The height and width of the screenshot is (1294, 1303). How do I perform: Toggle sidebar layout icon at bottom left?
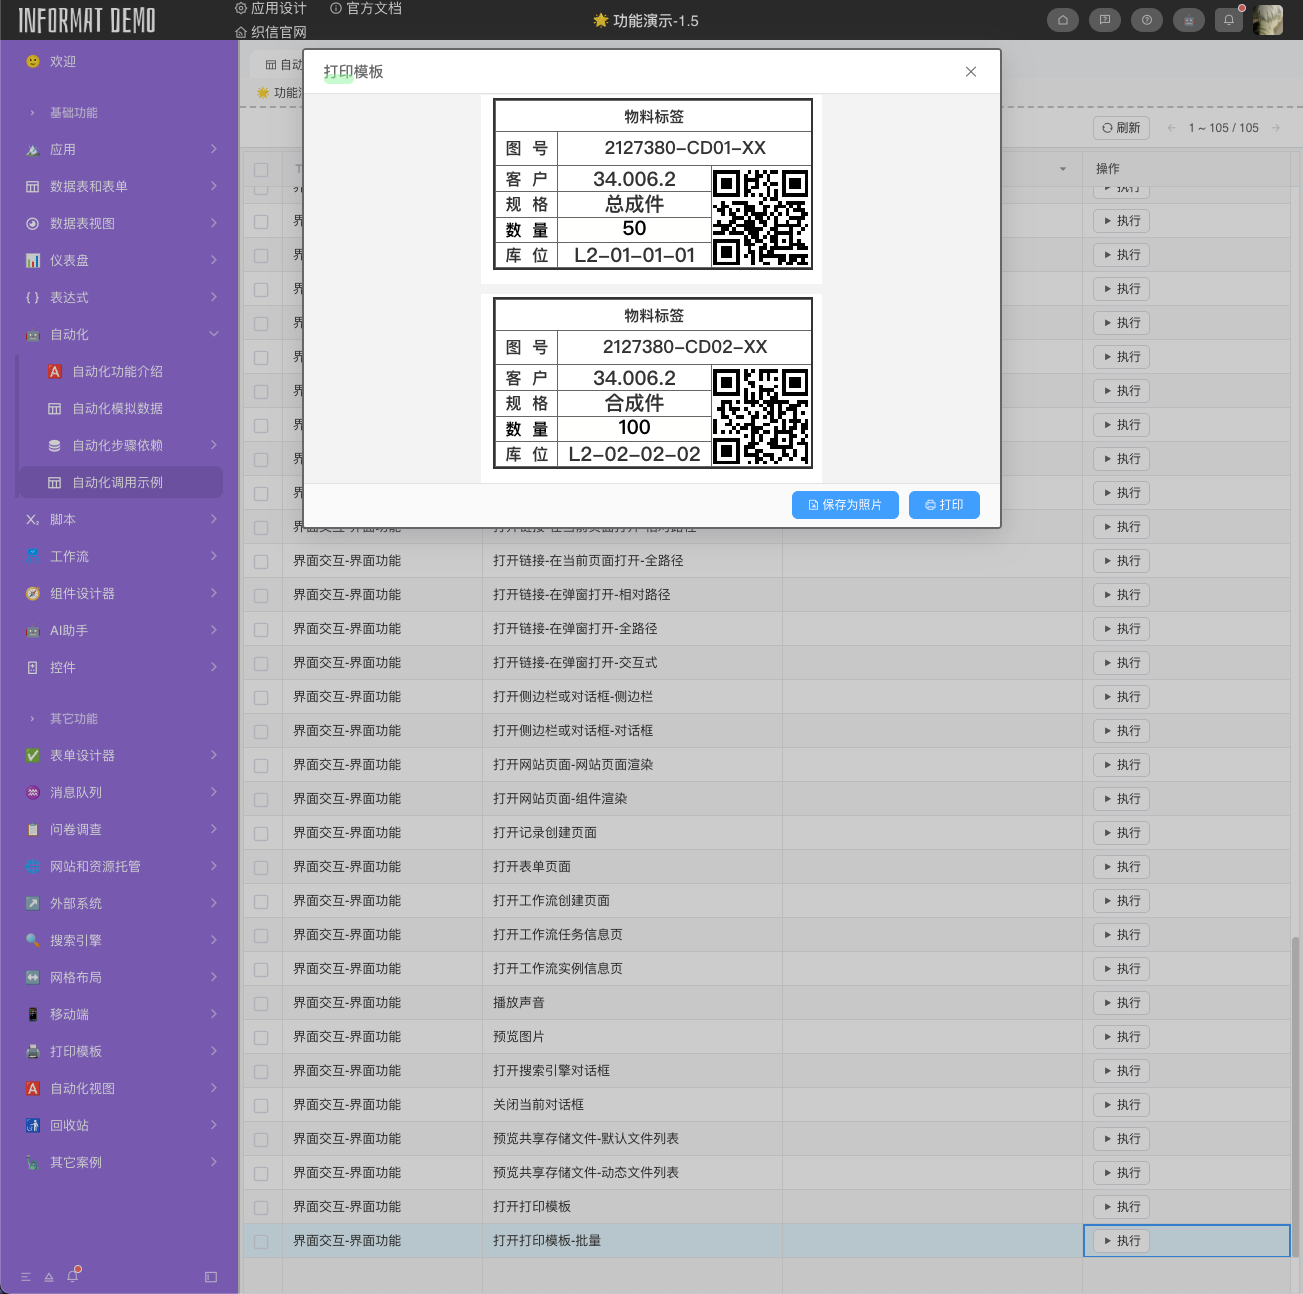coord(211,1277)
